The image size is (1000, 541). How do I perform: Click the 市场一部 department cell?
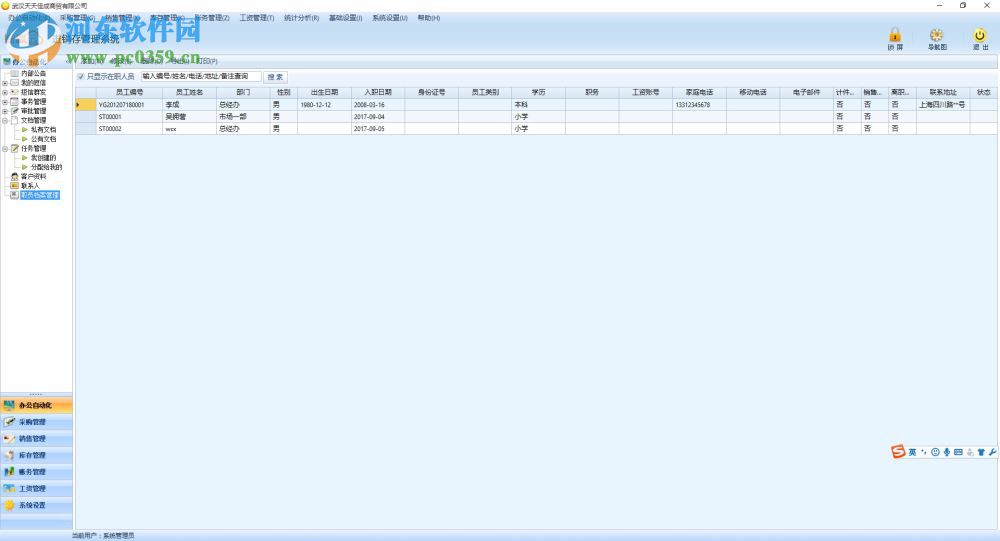[243, 117]
